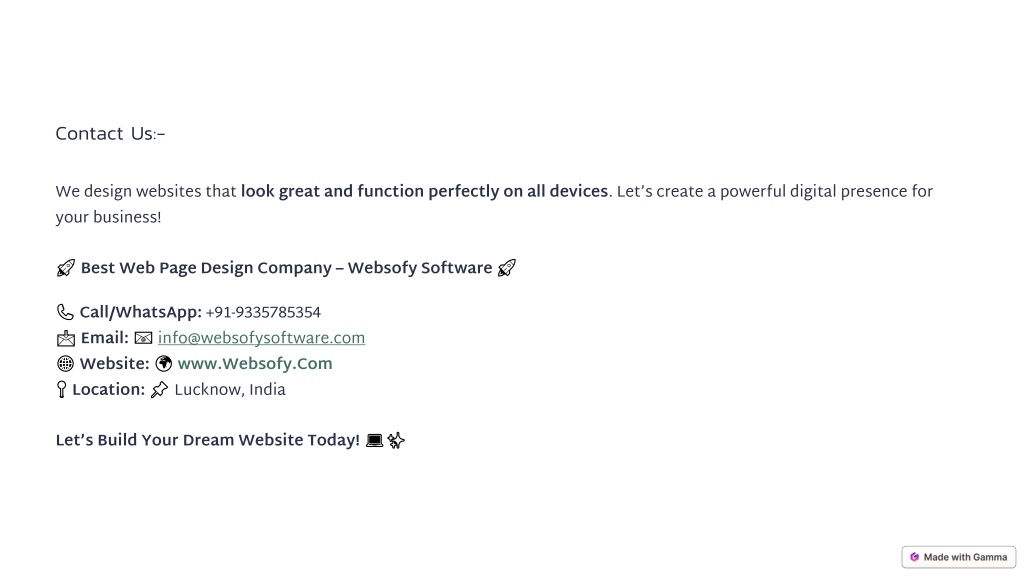The image size is (1024, 576).
Task: Click the location pin icon before Location
Action: click(x=61, y=389)
